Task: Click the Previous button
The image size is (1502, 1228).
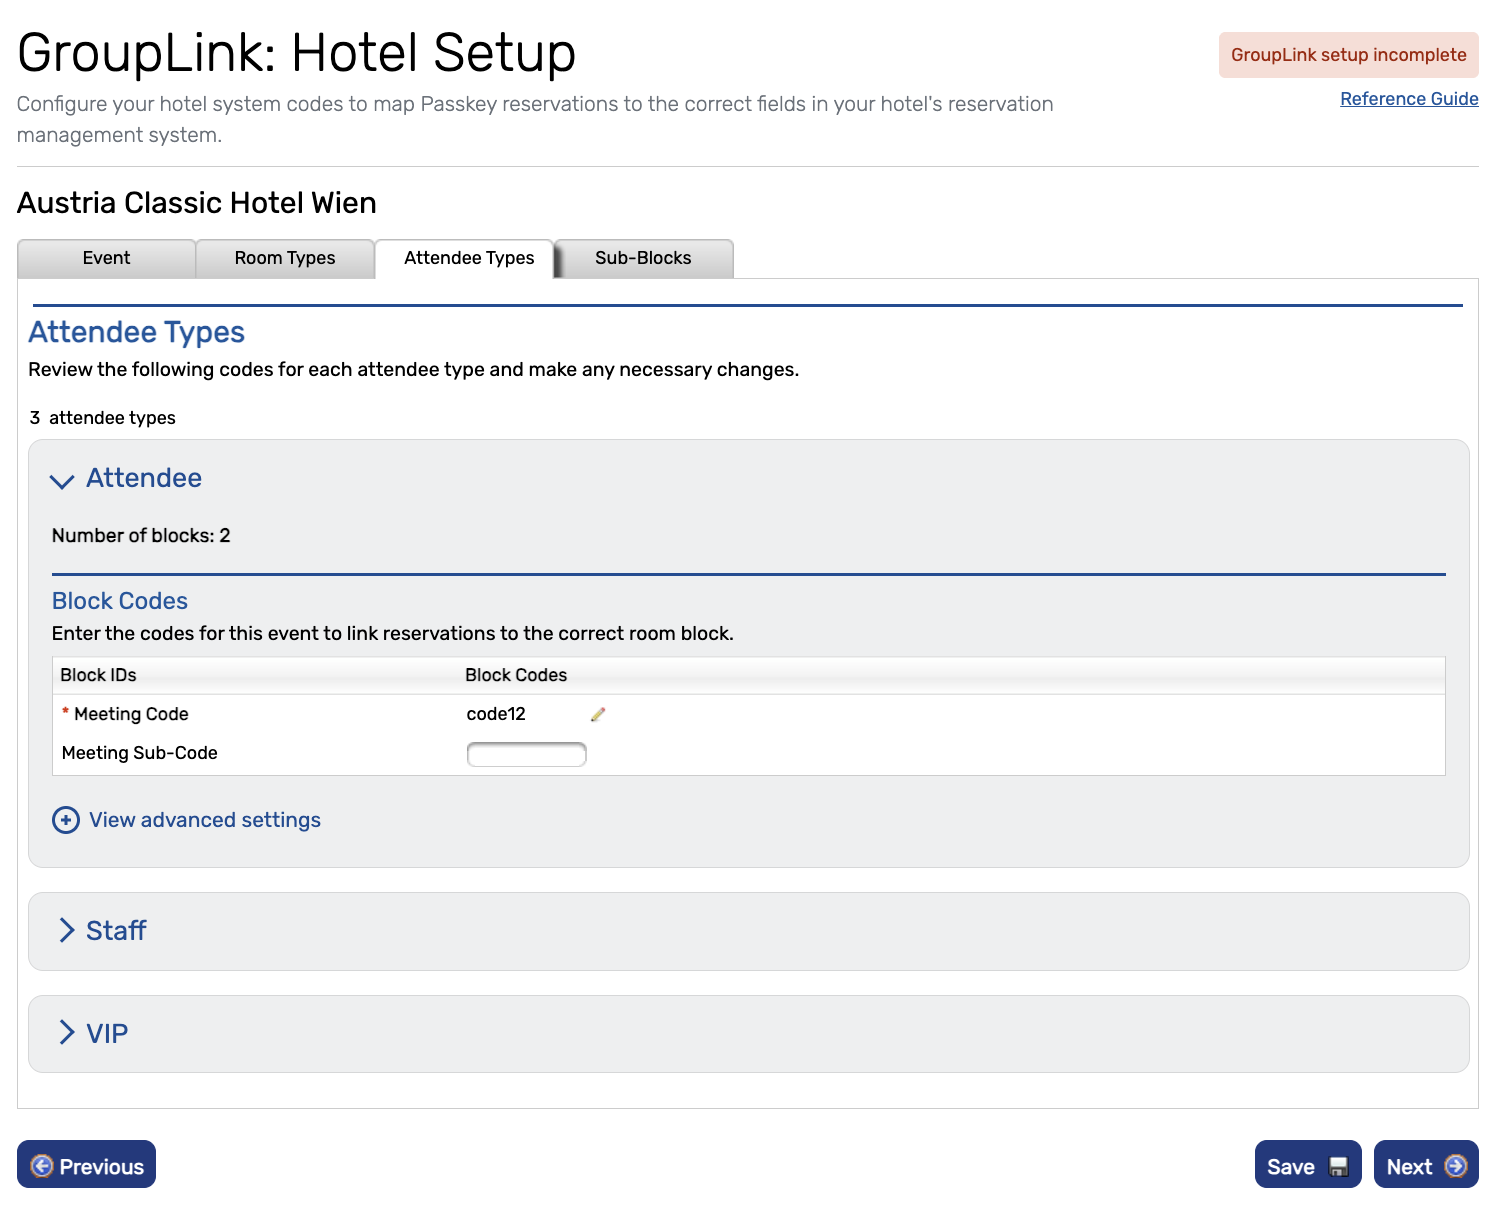Action: tap(86, 1165)
